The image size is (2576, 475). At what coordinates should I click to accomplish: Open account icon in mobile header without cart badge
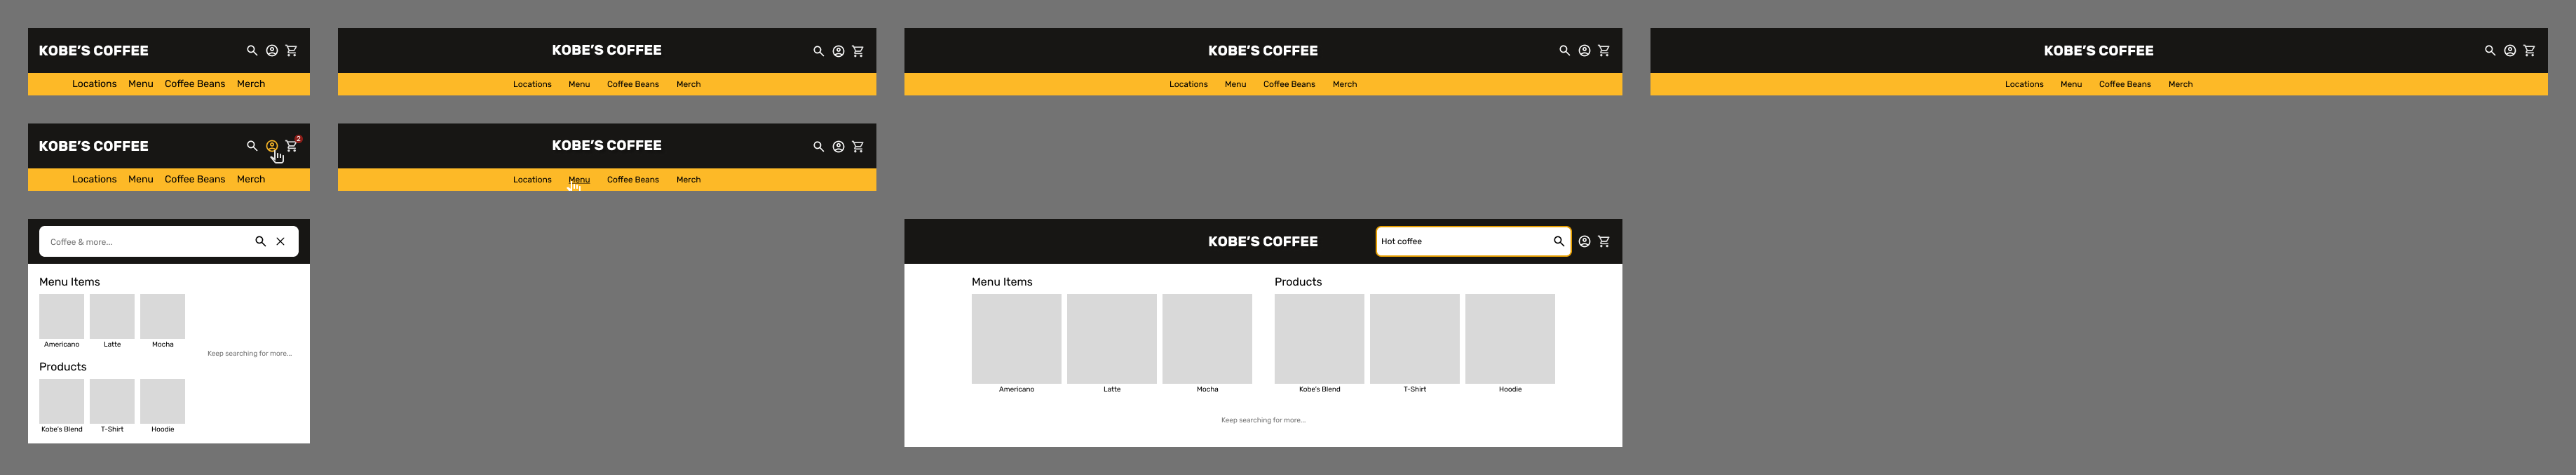click(x=272, y=50)
